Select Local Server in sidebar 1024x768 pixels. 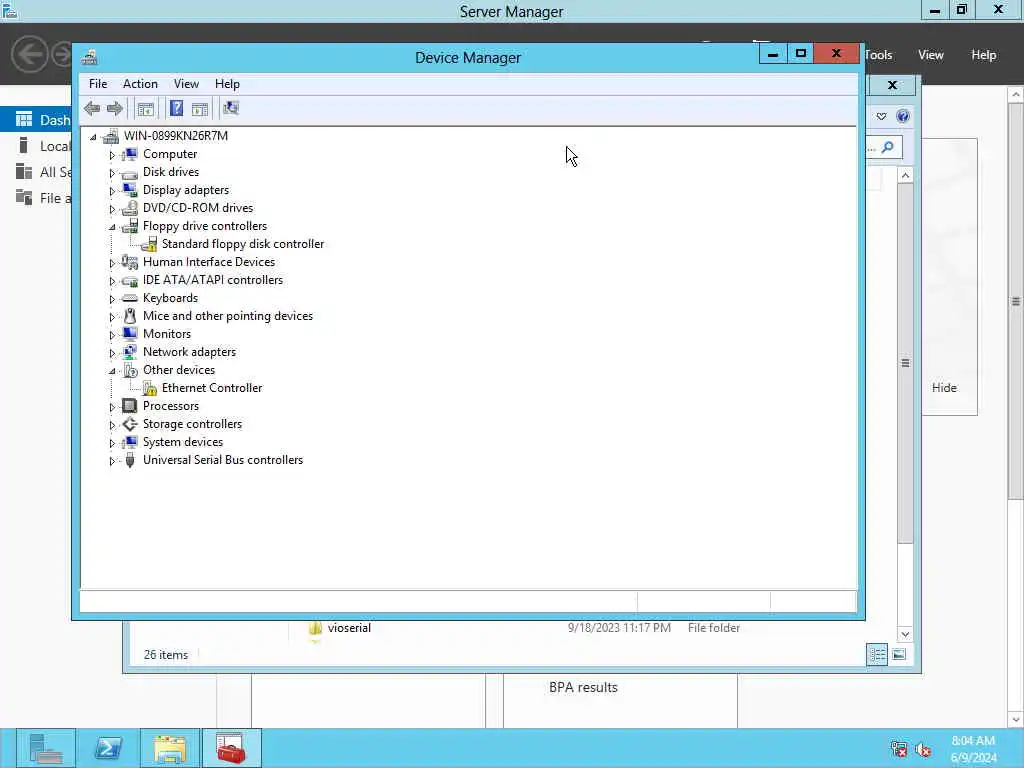coord(37,146)
